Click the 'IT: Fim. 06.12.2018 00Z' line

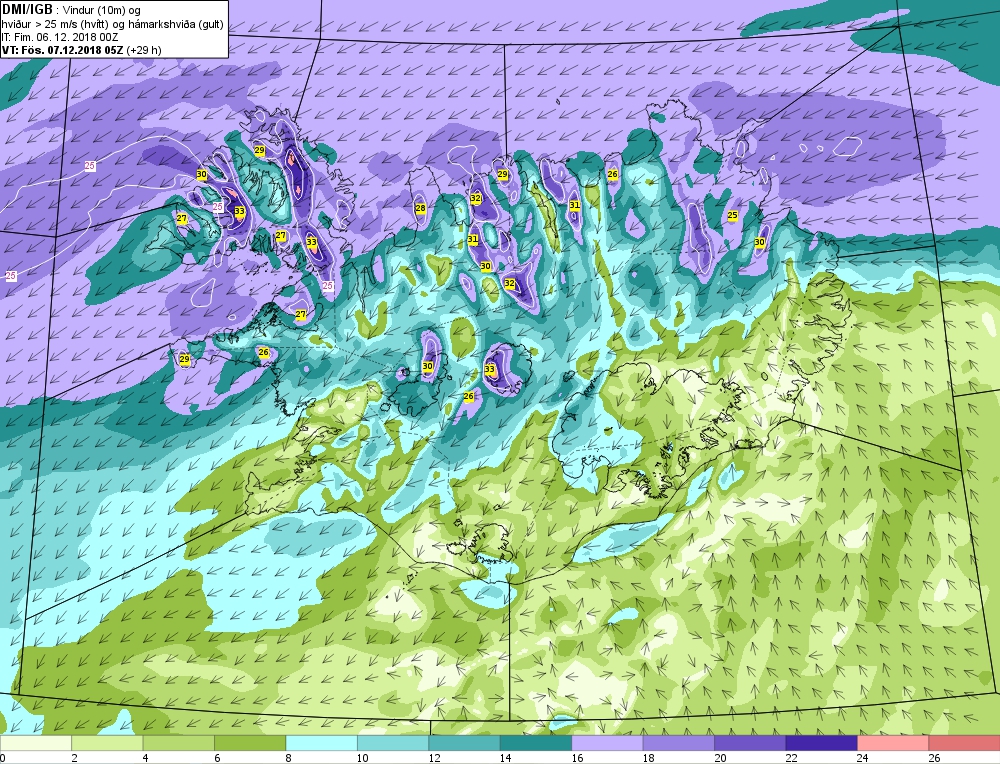(x=60, y=37)
